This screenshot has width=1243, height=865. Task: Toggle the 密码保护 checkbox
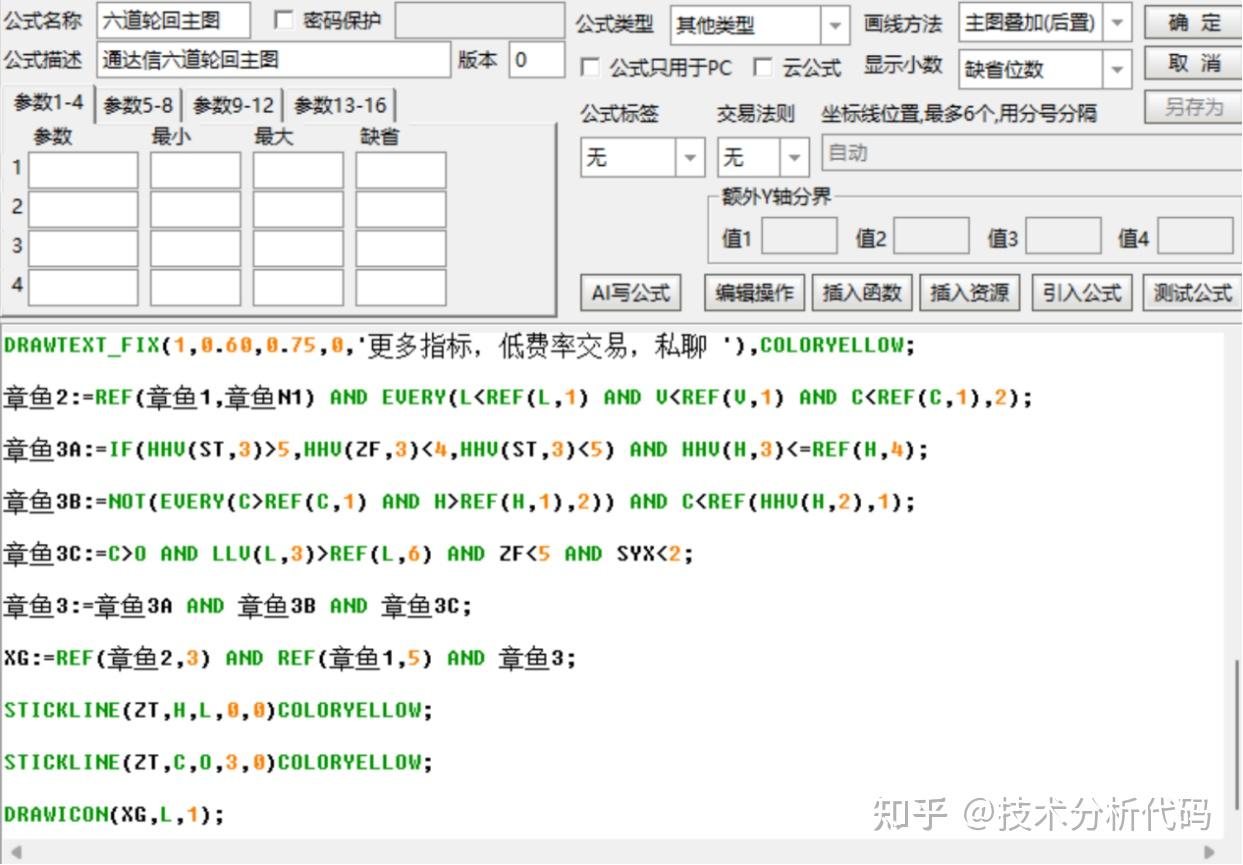click(x=283, y=20)
